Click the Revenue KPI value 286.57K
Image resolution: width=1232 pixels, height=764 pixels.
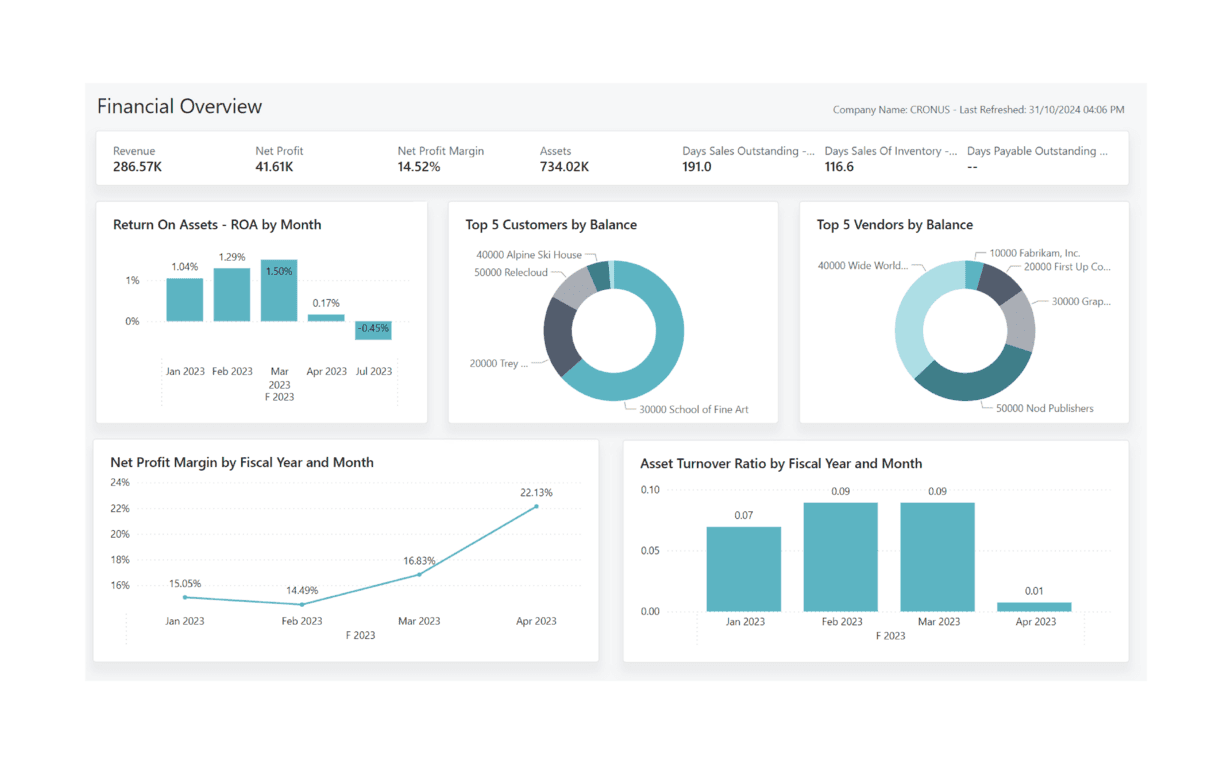pyautogui.click(x=137, y=167)
